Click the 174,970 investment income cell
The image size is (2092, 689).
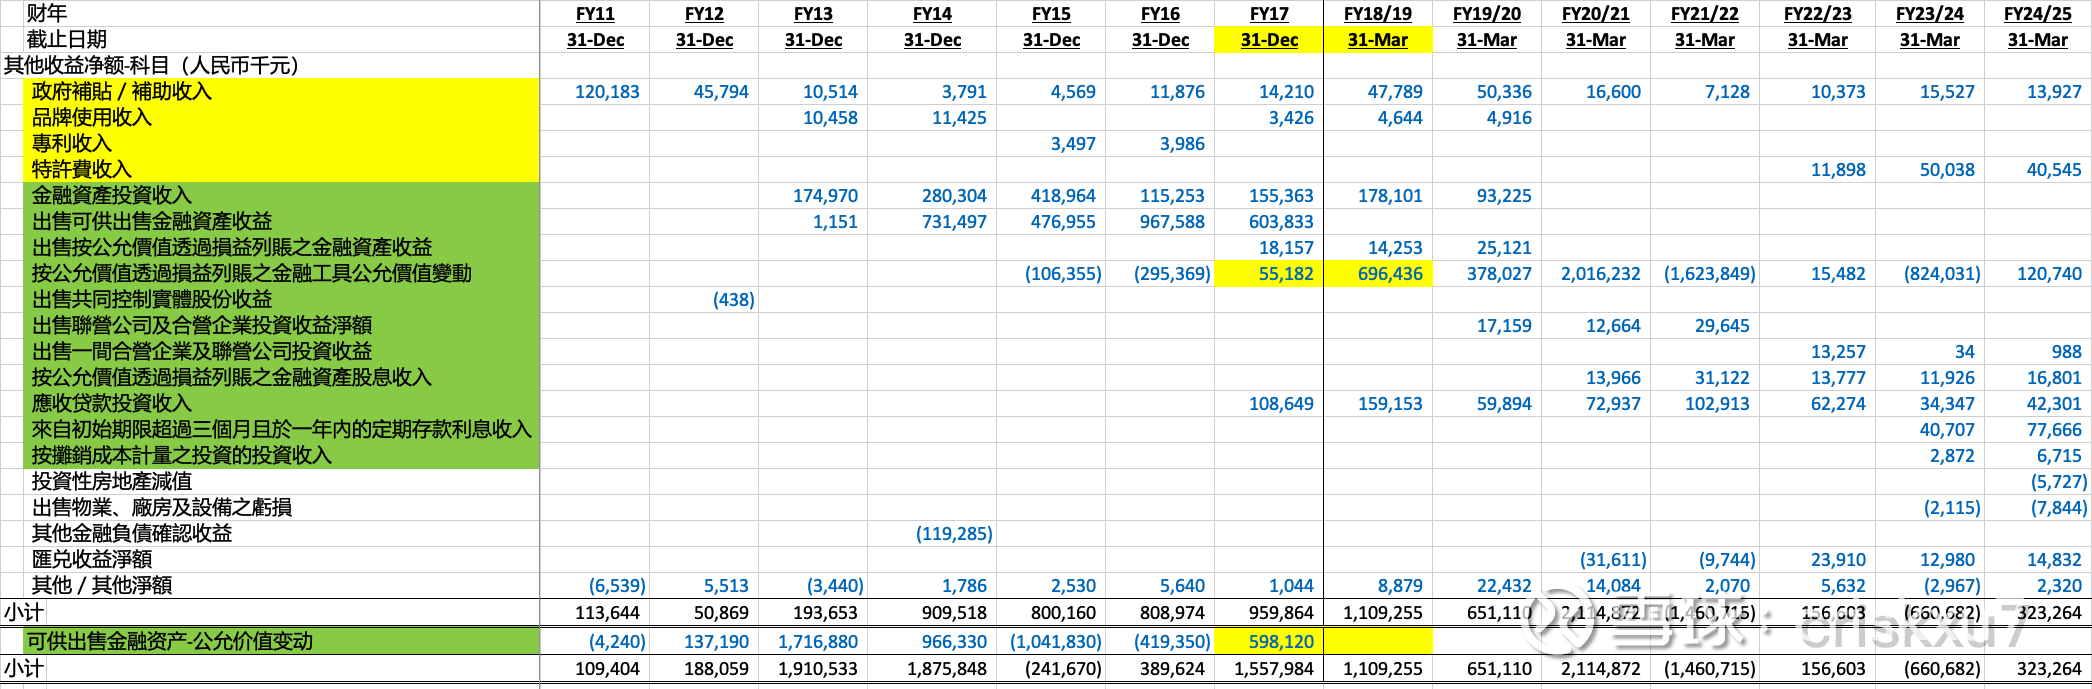coord(825,196)
